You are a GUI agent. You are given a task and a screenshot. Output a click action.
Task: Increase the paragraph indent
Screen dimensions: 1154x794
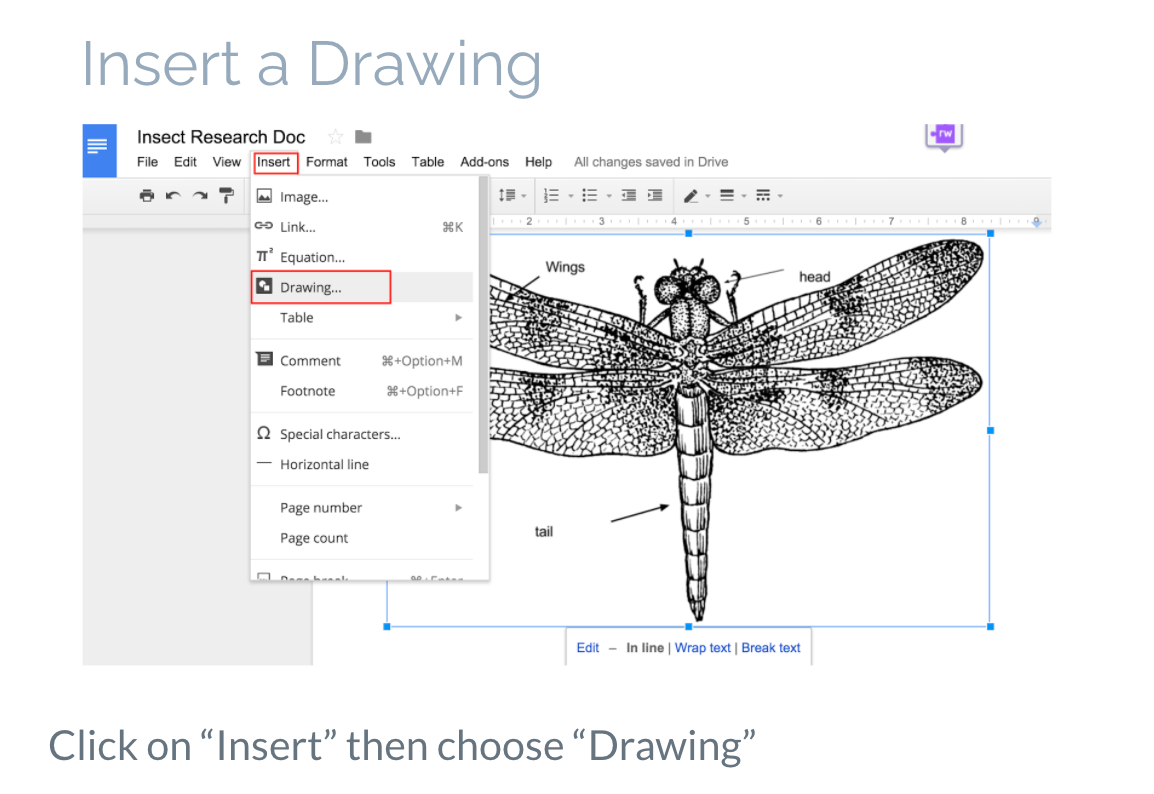pos(654,195)
